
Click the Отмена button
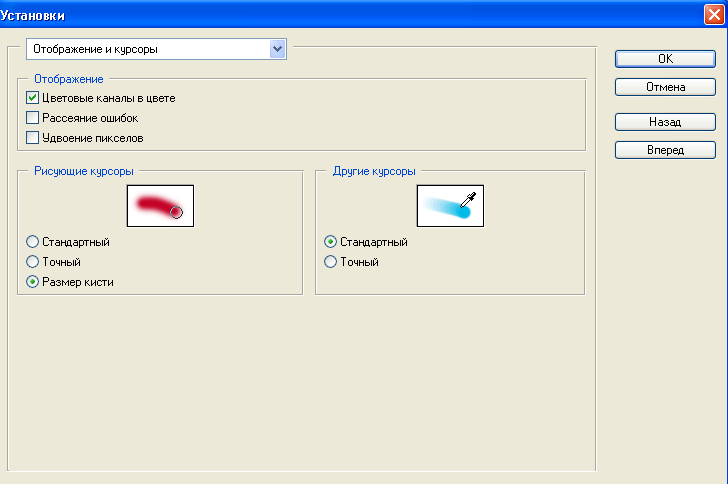pyautogui.click(x=665, y=87)
